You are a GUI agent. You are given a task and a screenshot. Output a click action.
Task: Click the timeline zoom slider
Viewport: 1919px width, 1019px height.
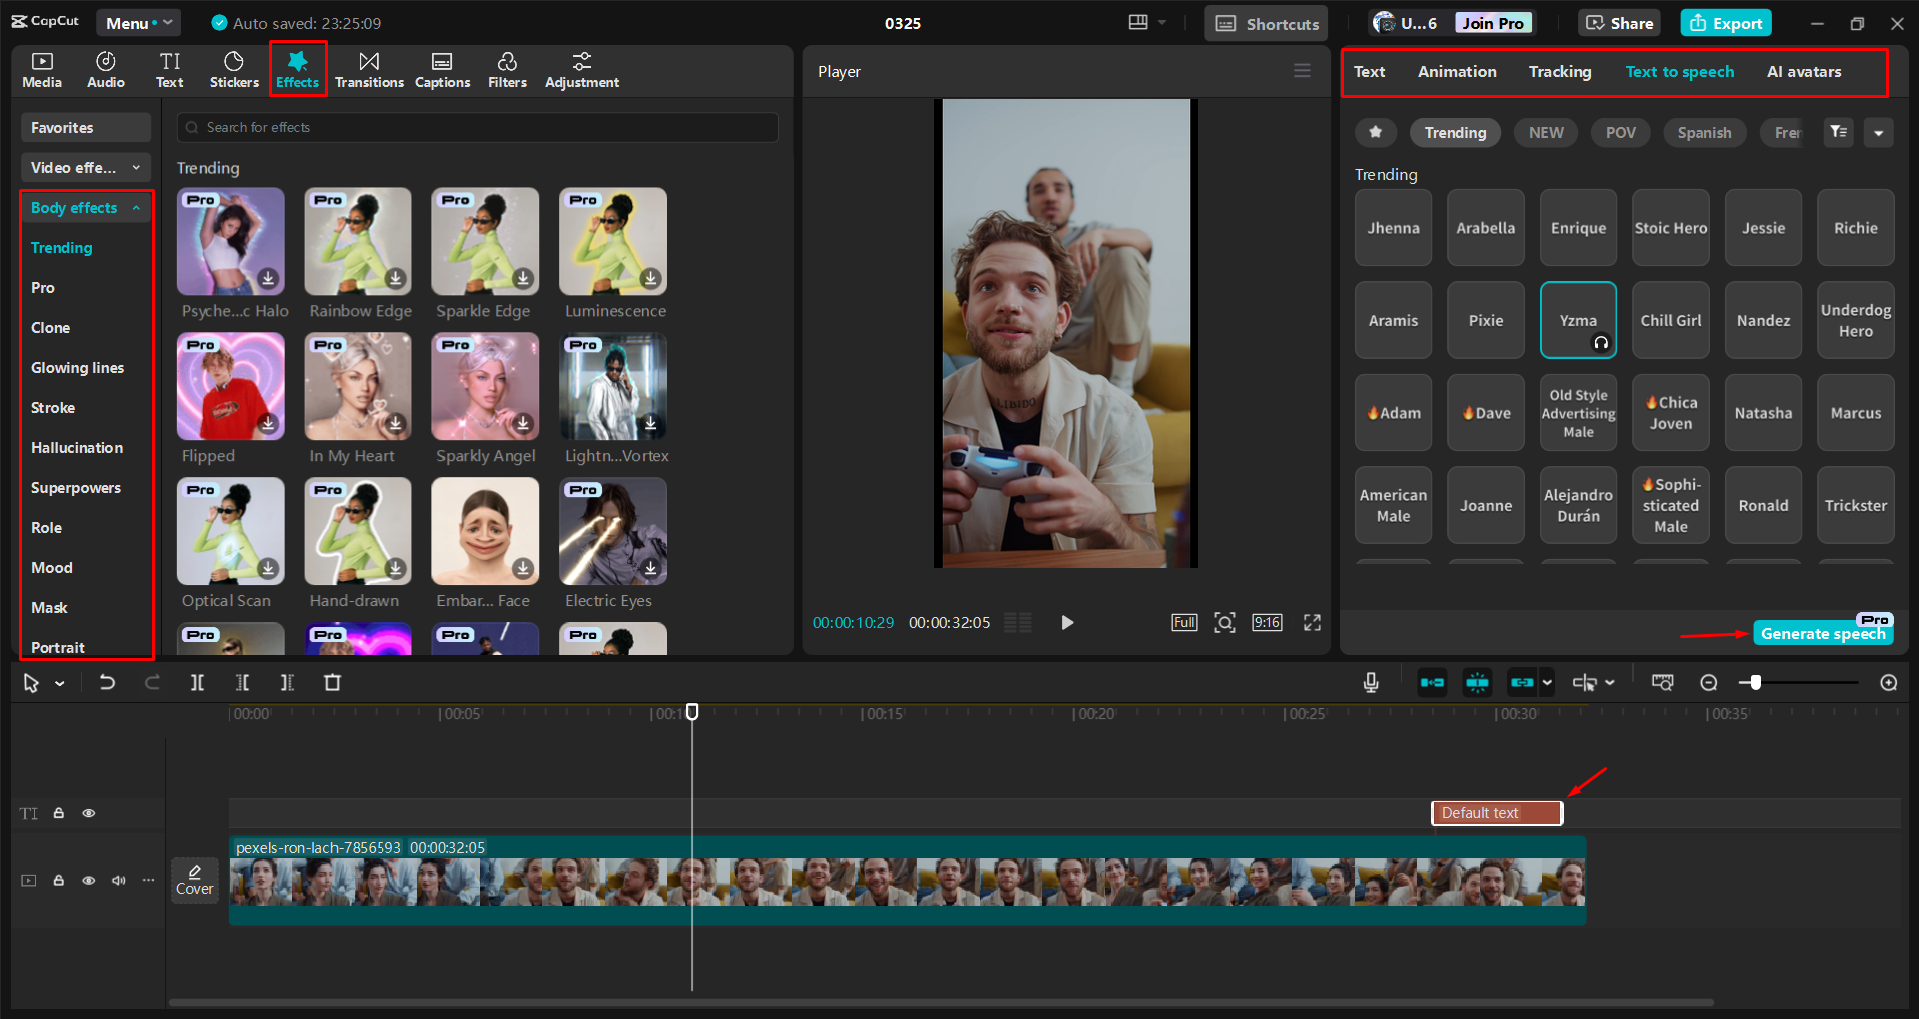click(x=1755, y=682)
